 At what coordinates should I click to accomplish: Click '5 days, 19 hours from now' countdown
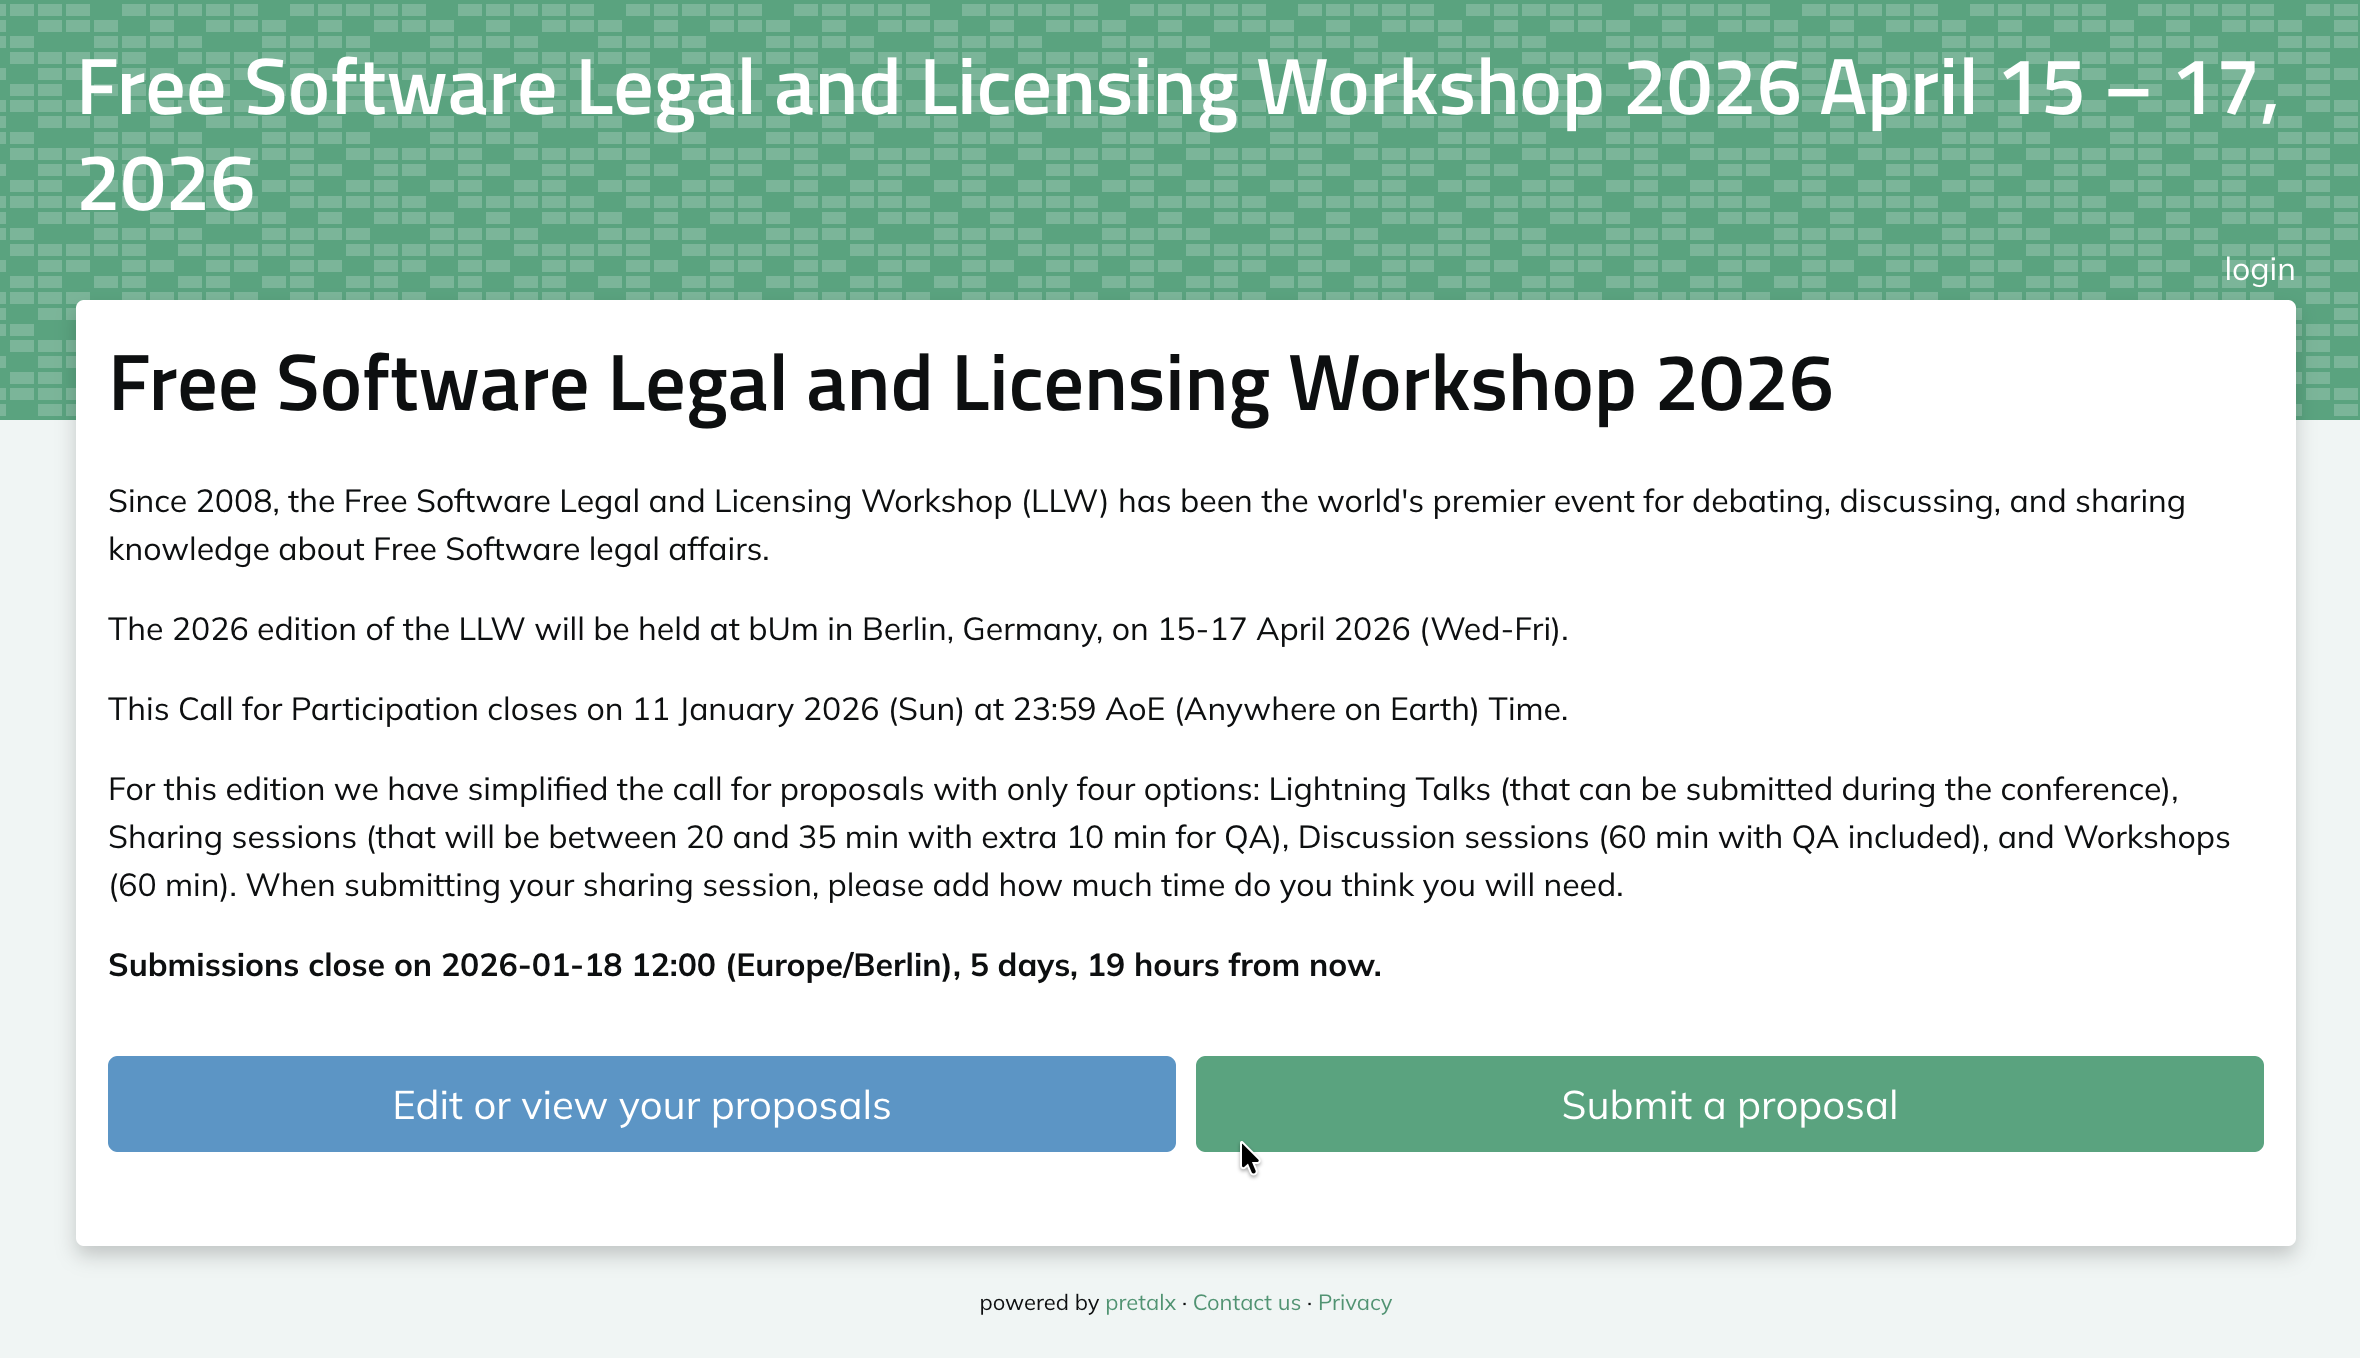[1175, 965]
